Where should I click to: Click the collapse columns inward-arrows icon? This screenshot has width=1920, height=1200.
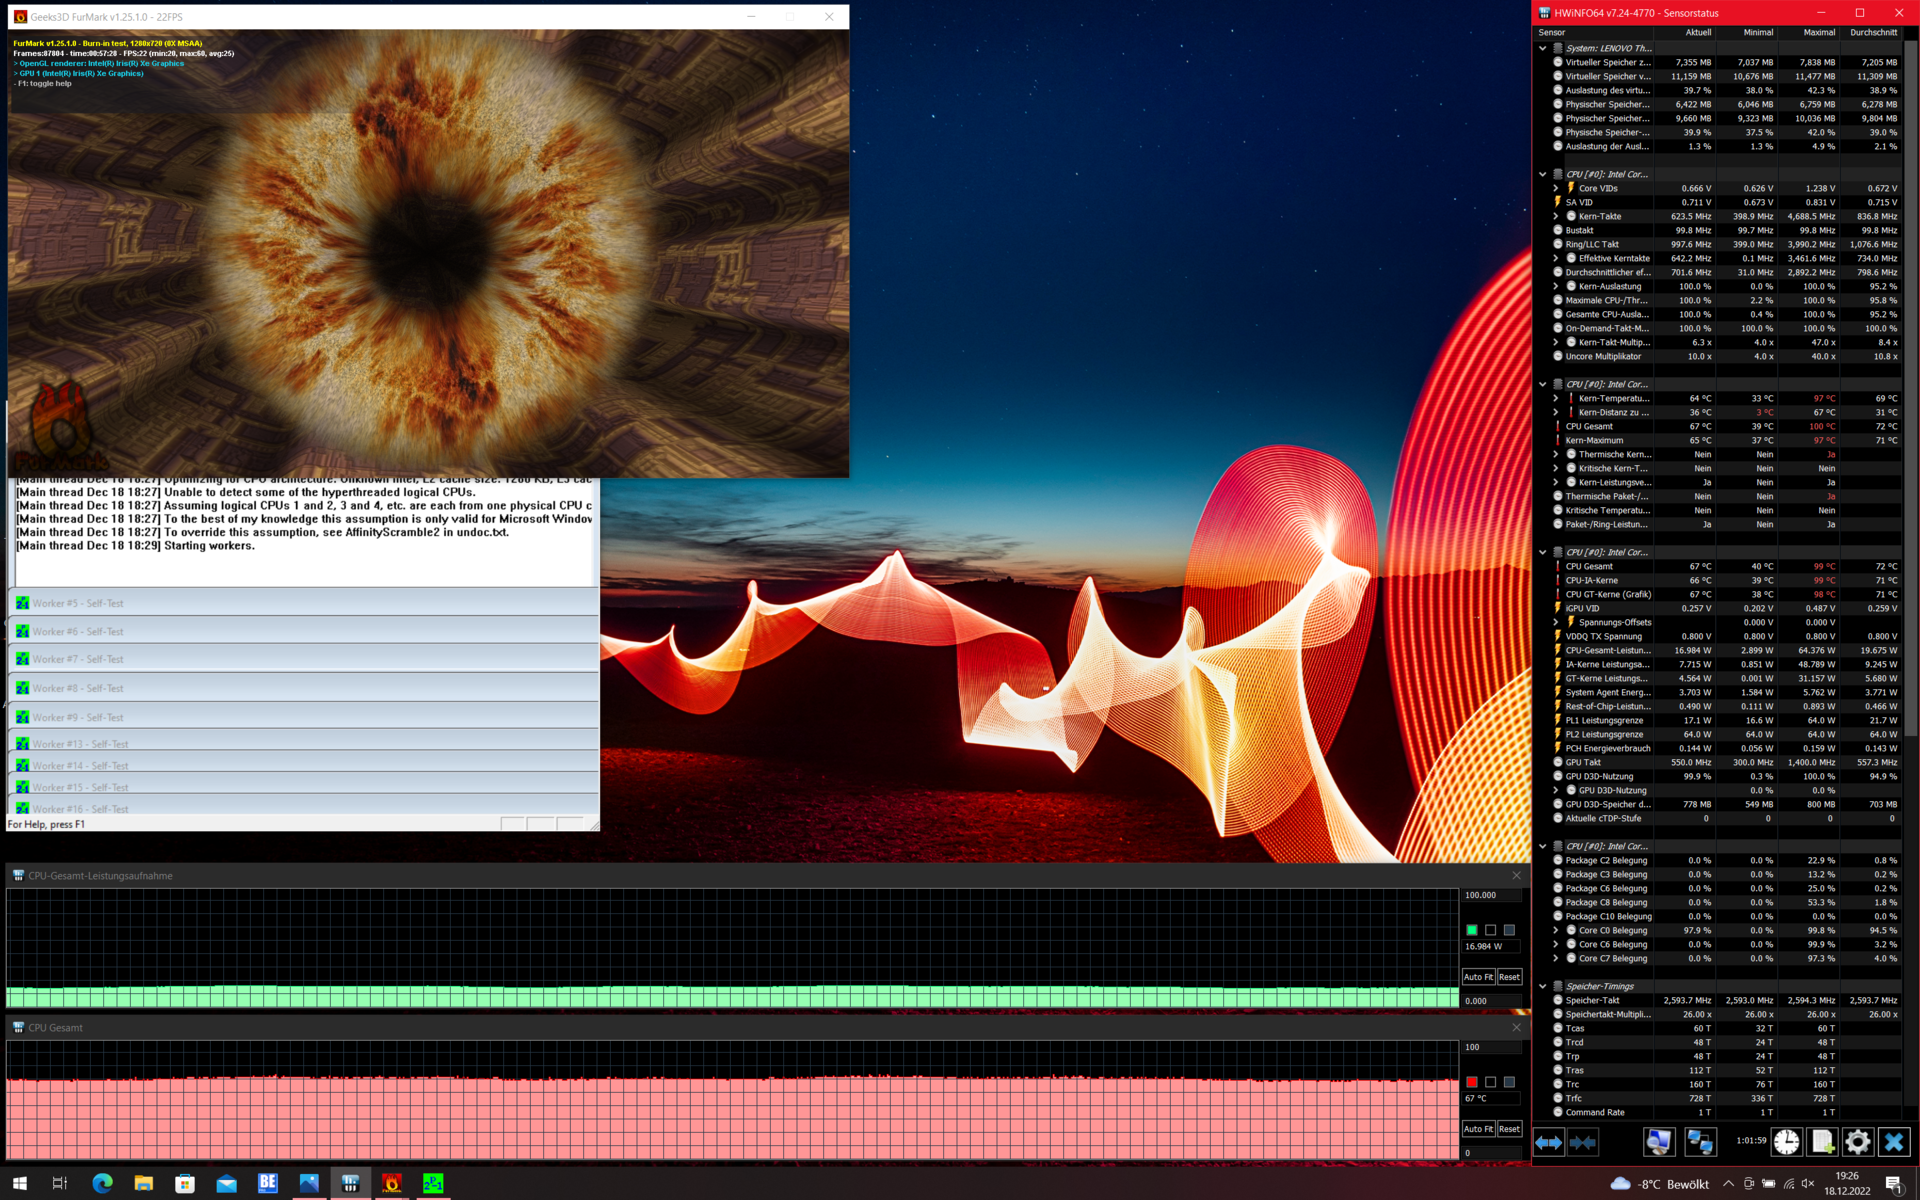[x=1583, y=1142]
